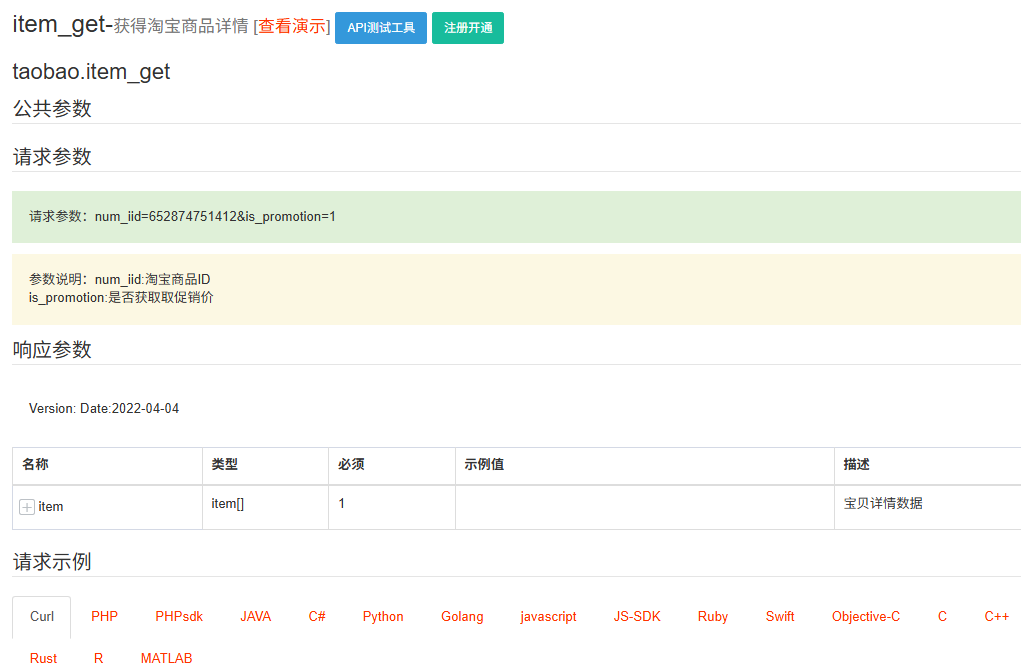Screen dimensions: 1021x671
Task: Open the R language tab
Action: click(98, 658)
